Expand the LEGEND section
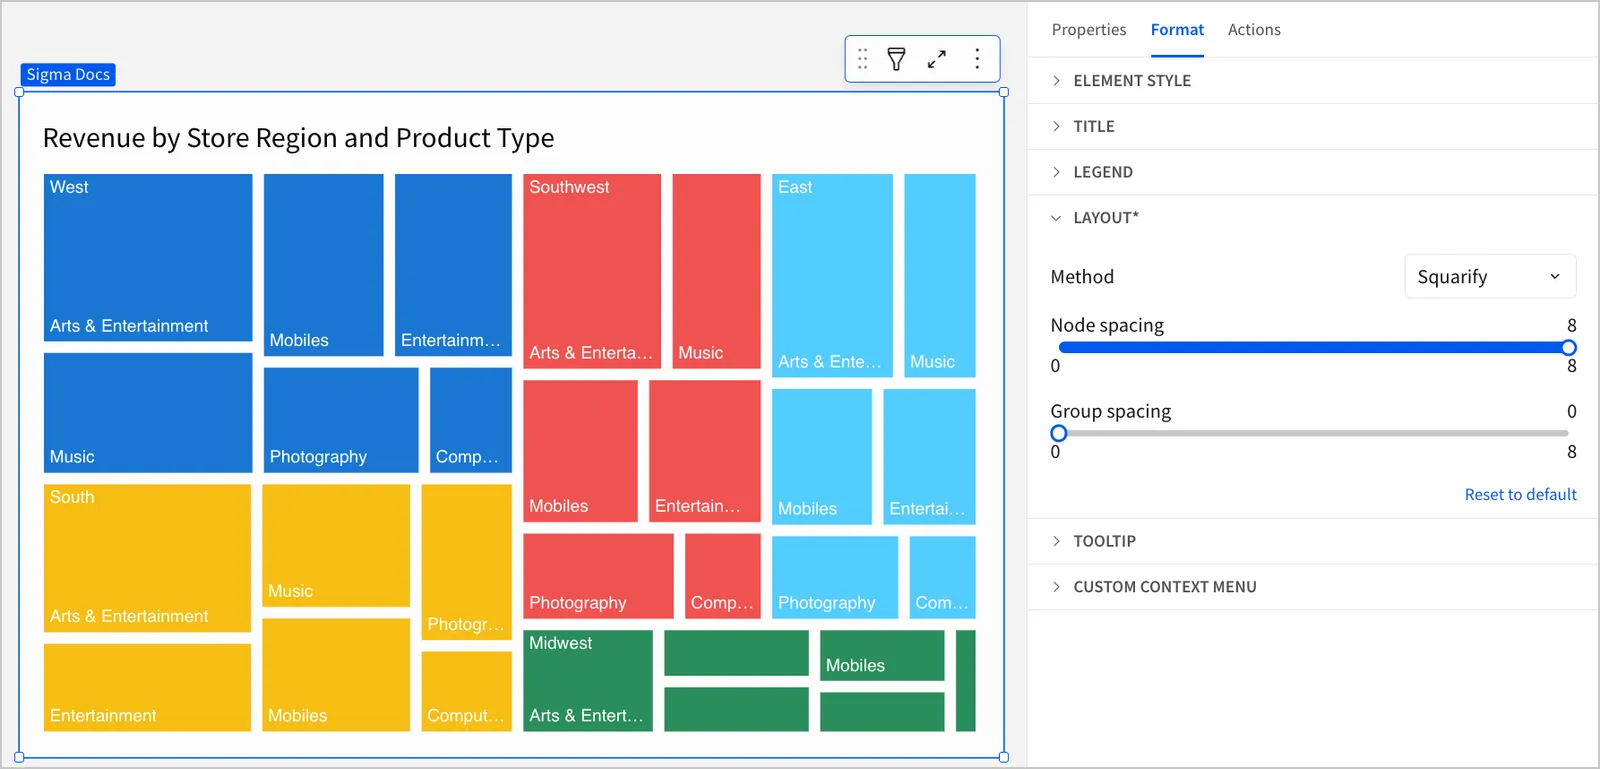1600x769 pixels. [1313, 172]
